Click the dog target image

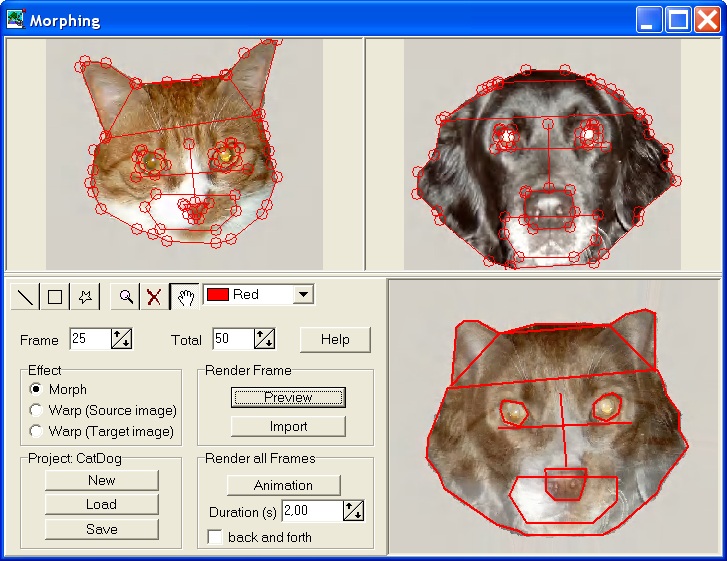(x=542, y=154)
